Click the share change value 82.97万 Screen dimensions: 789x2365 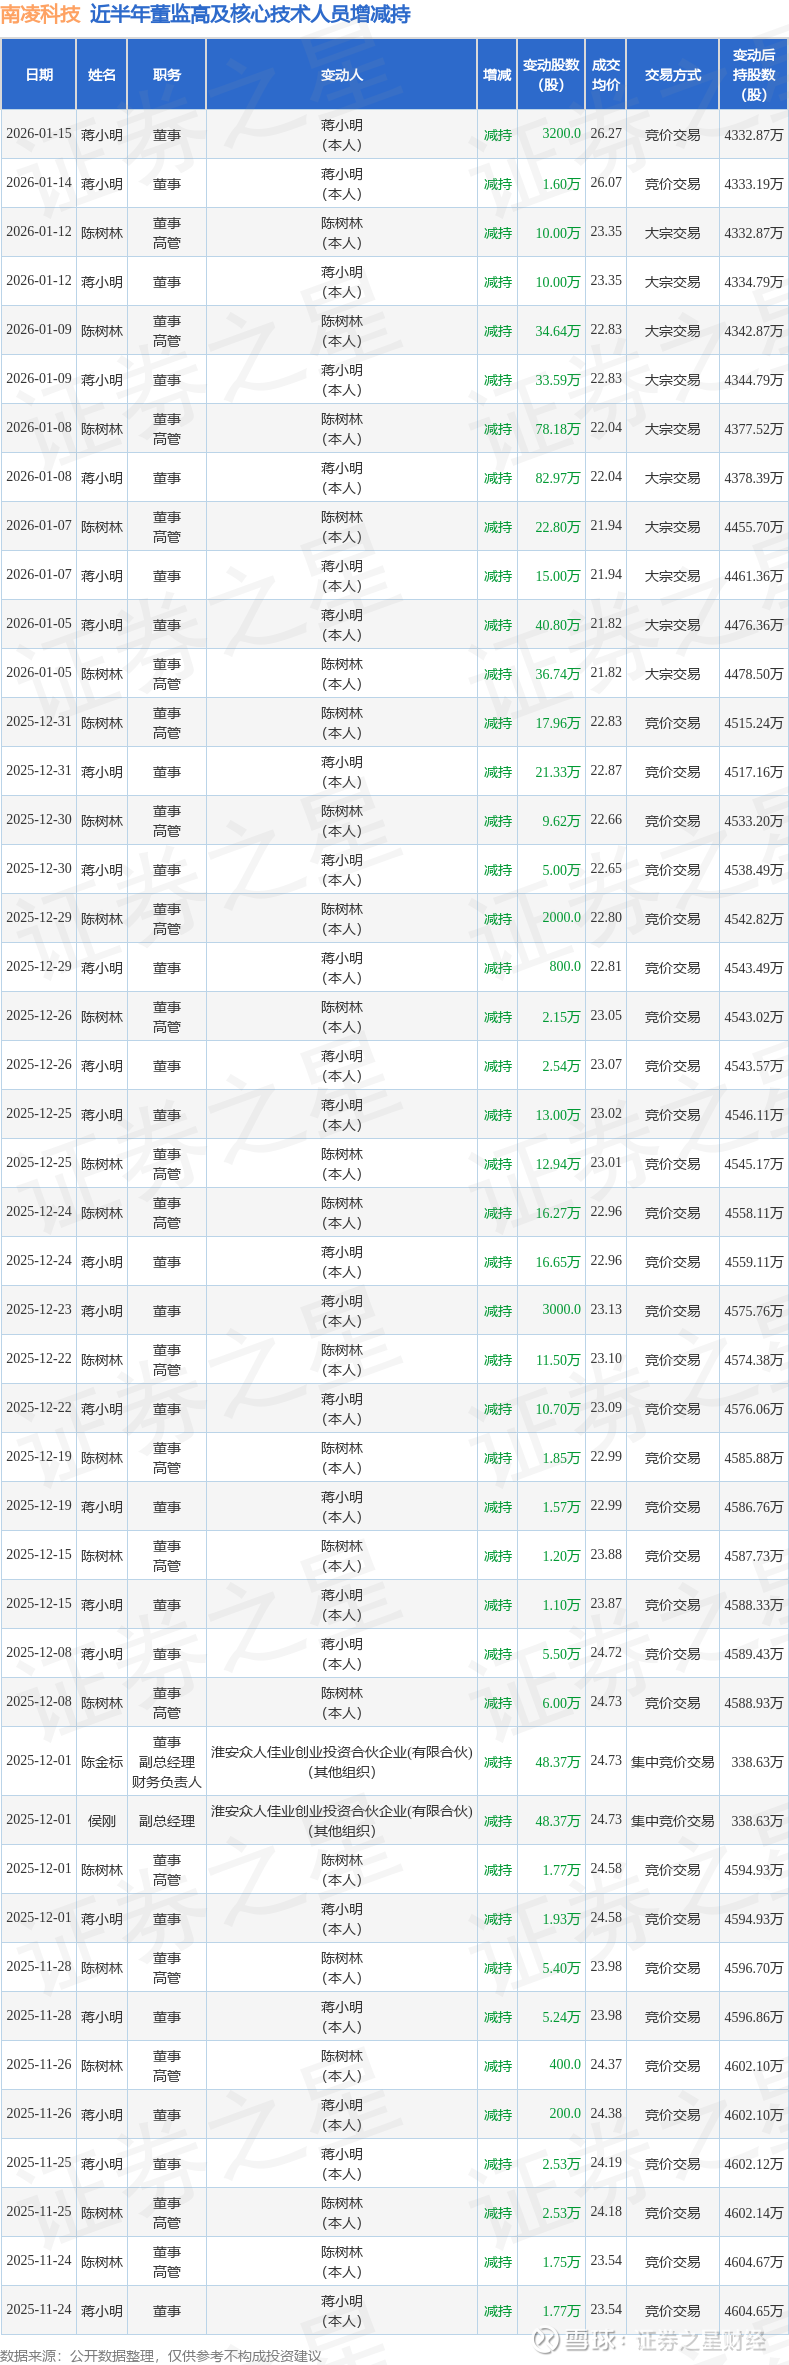tap(558, 478)
